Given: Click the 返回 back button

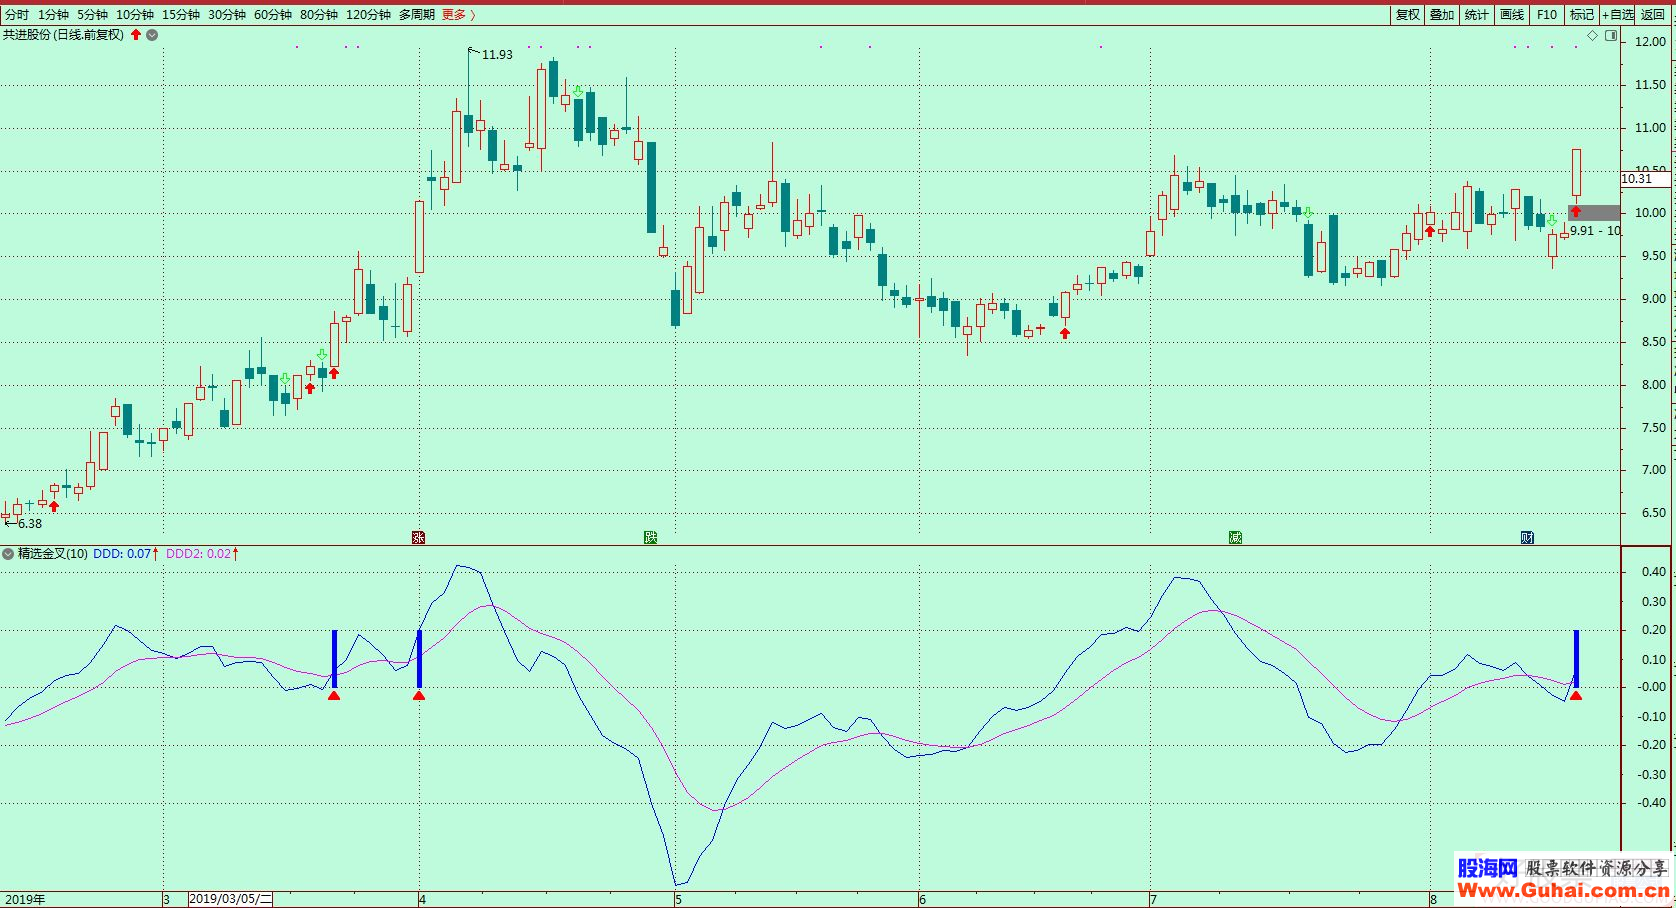Looking at the screenshot, I should click(1653, 15).
